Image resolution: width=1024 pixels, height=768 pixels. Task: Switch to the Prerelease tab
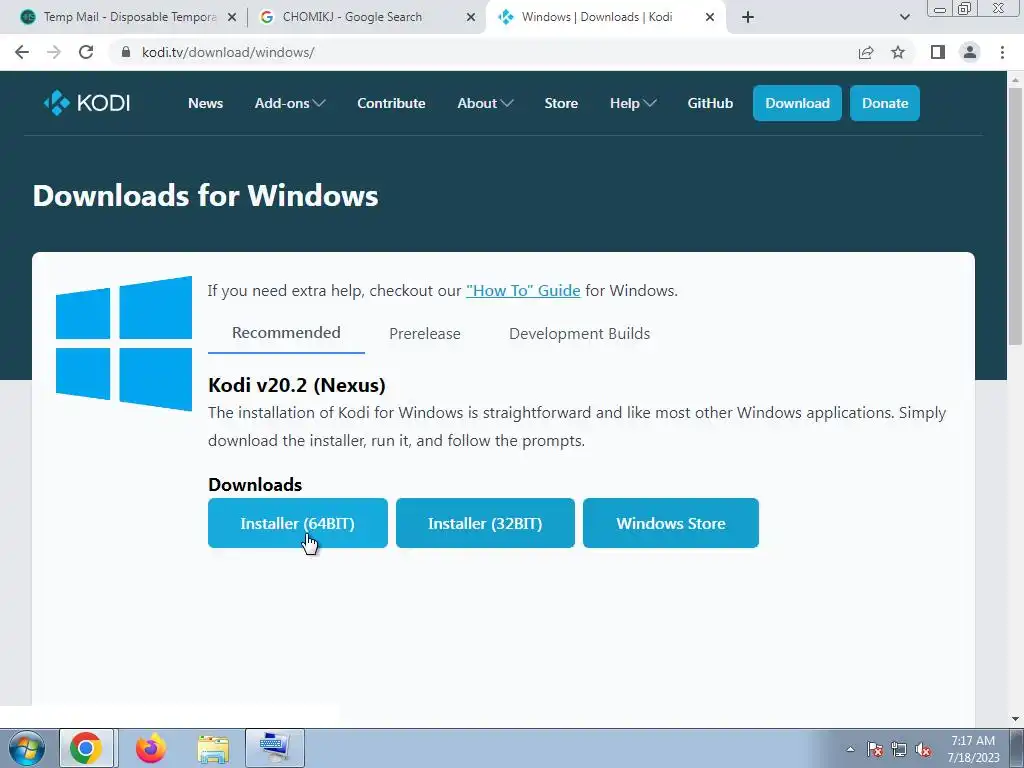tap(424, 334)
